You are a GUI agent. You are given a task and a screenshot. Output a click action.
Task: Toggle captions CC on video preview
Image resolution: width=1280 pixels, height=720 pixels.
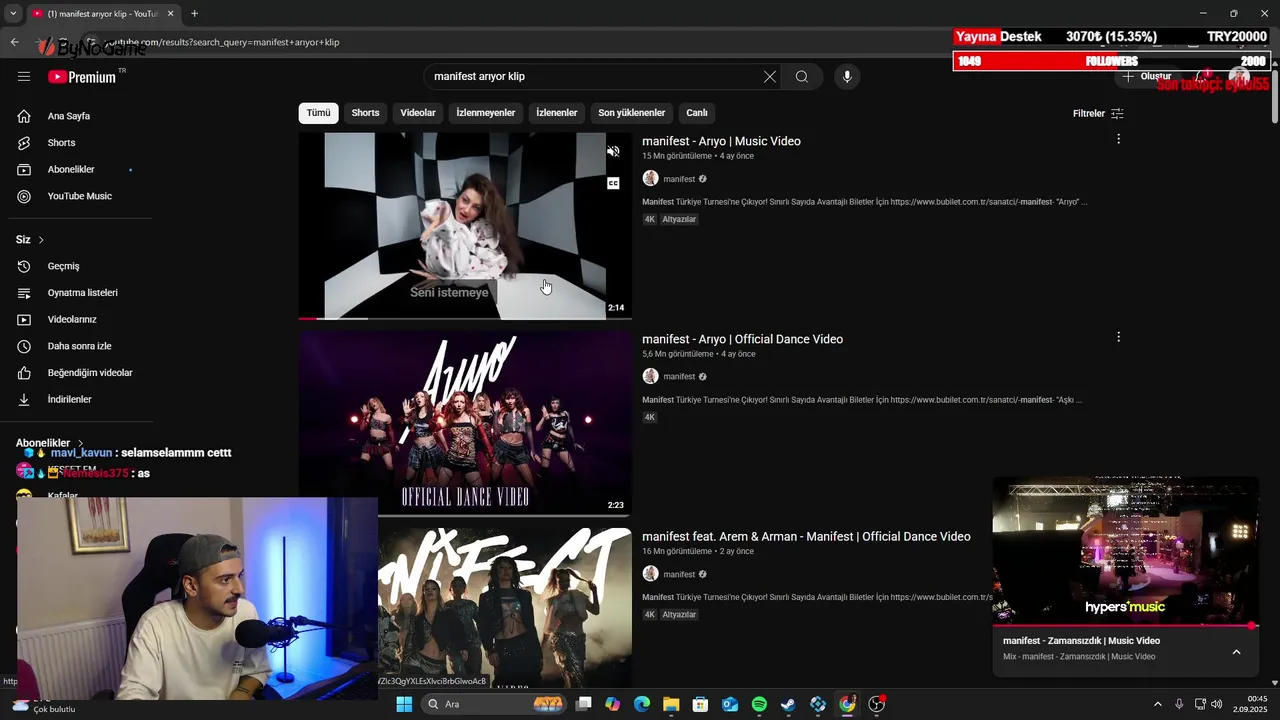click(x=613, y=183)
